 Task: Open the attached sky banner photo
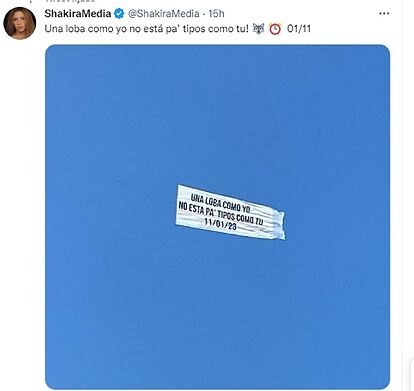tap(217, 217)
